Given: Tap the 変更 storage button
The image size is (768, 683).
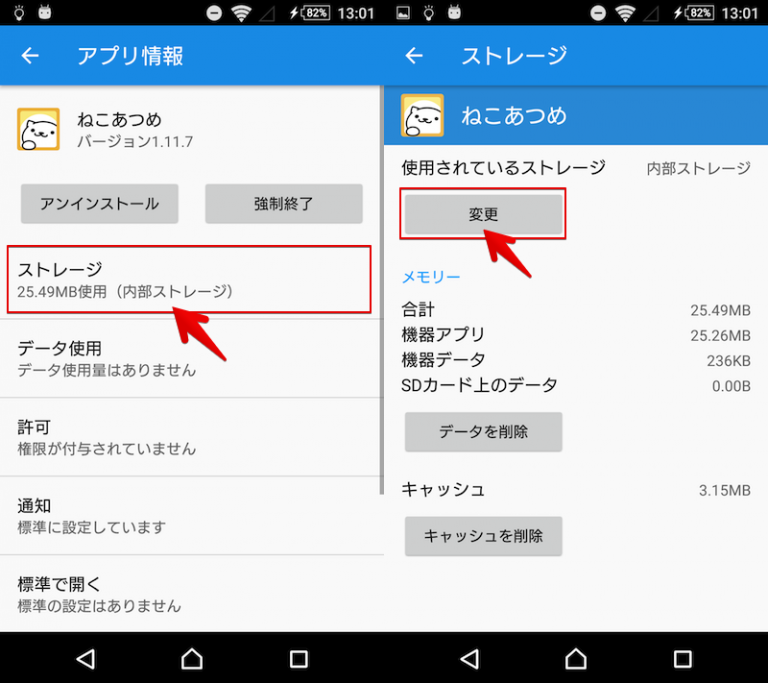Looking at the screenshot, I should [483, 214].
